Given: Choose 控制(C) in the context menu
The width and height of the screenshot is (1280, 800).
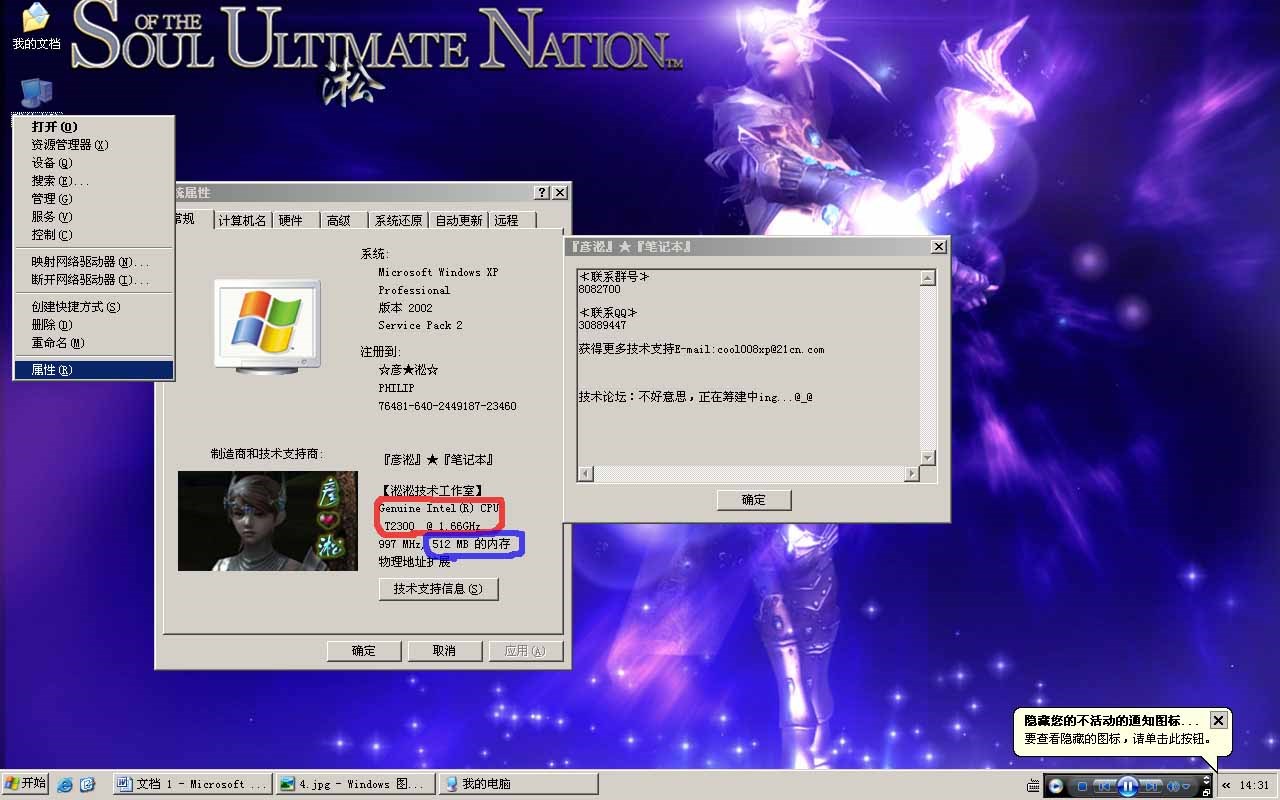Looking at the screenshot, I should 93,235.
